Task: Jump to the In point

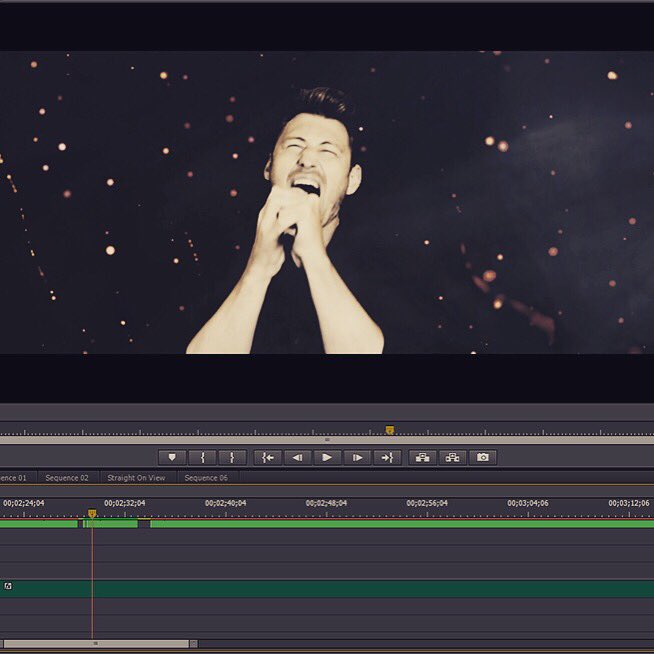Action: (268, 458)
